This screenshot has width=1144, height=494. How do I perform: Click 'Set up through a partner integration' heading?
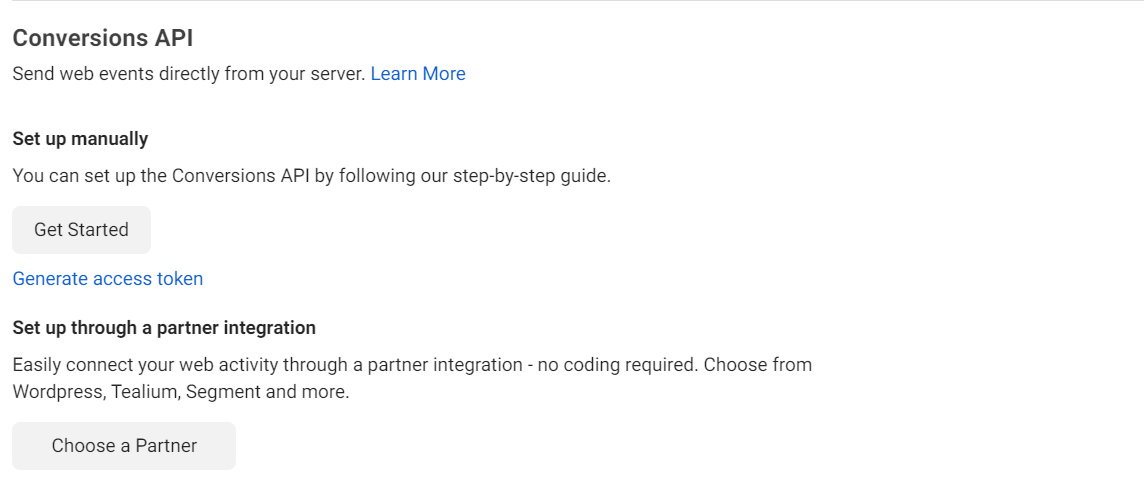point(164,328)
